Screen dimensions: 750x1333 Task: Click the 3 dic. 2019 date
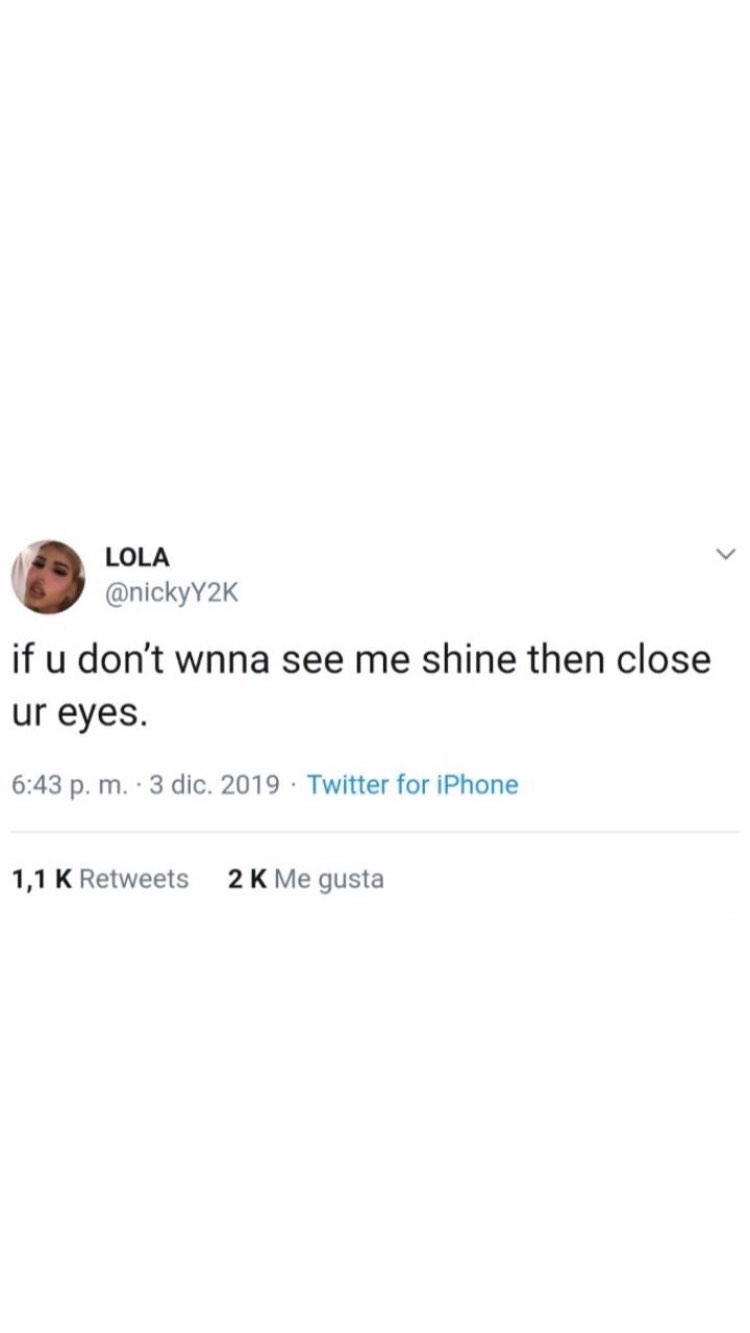214,785
